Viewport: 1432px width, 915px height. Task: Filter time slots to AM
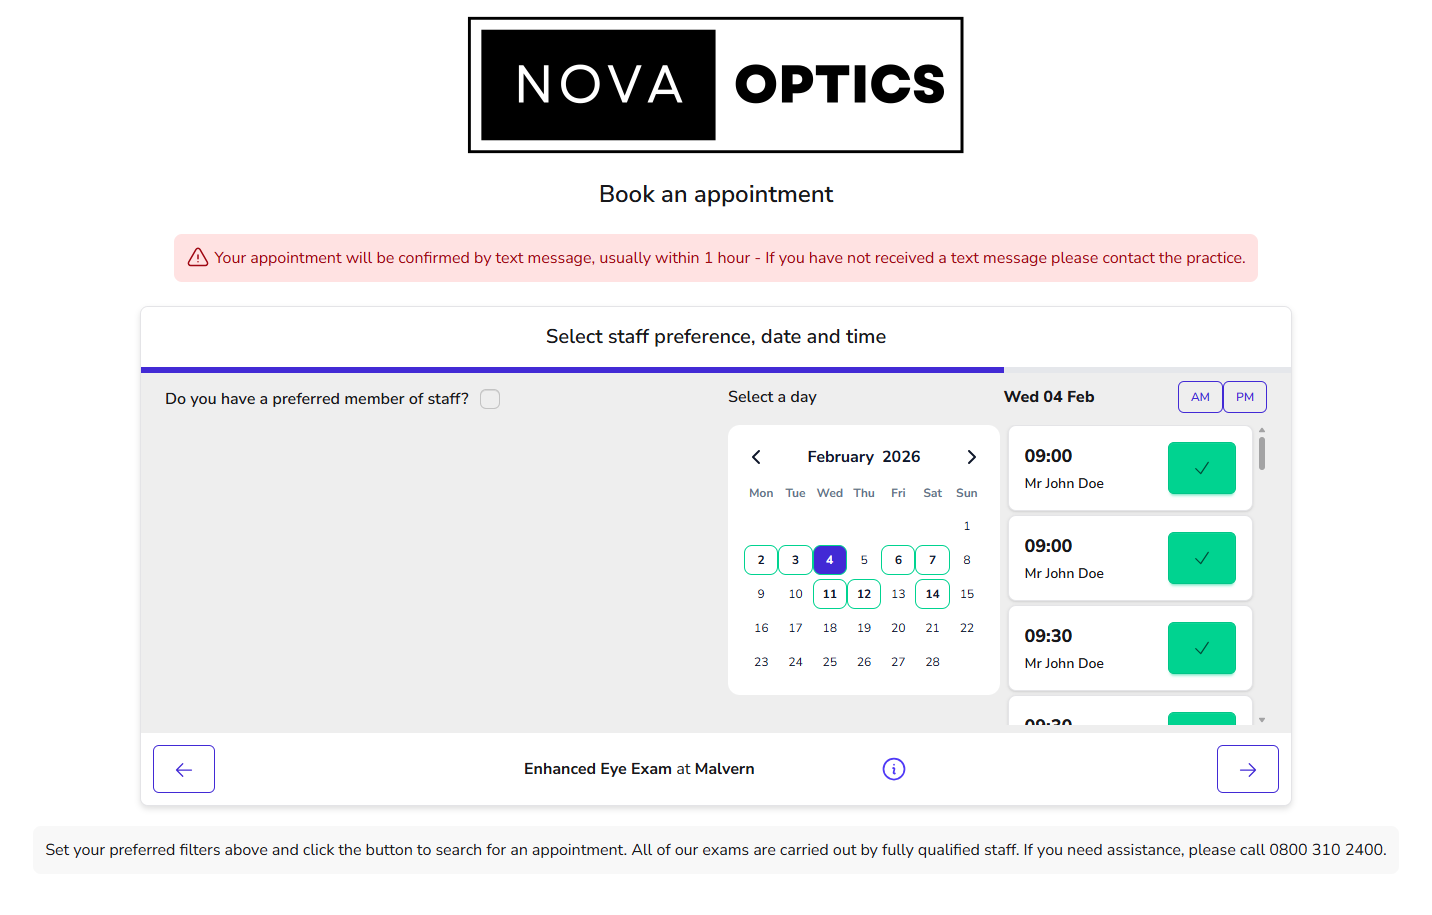(x=1200, y=397)
